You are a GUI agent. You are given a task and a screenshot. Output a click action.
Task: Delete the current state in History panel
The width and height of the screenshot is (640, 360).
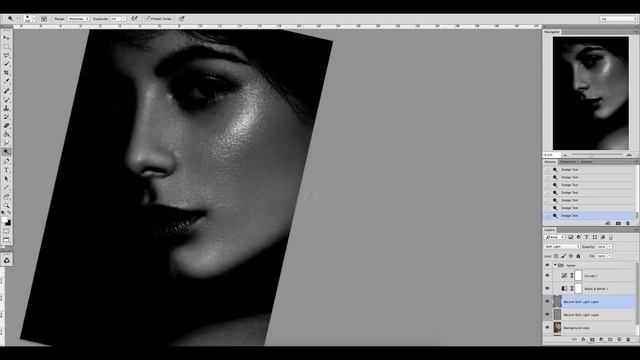[628, 223]
